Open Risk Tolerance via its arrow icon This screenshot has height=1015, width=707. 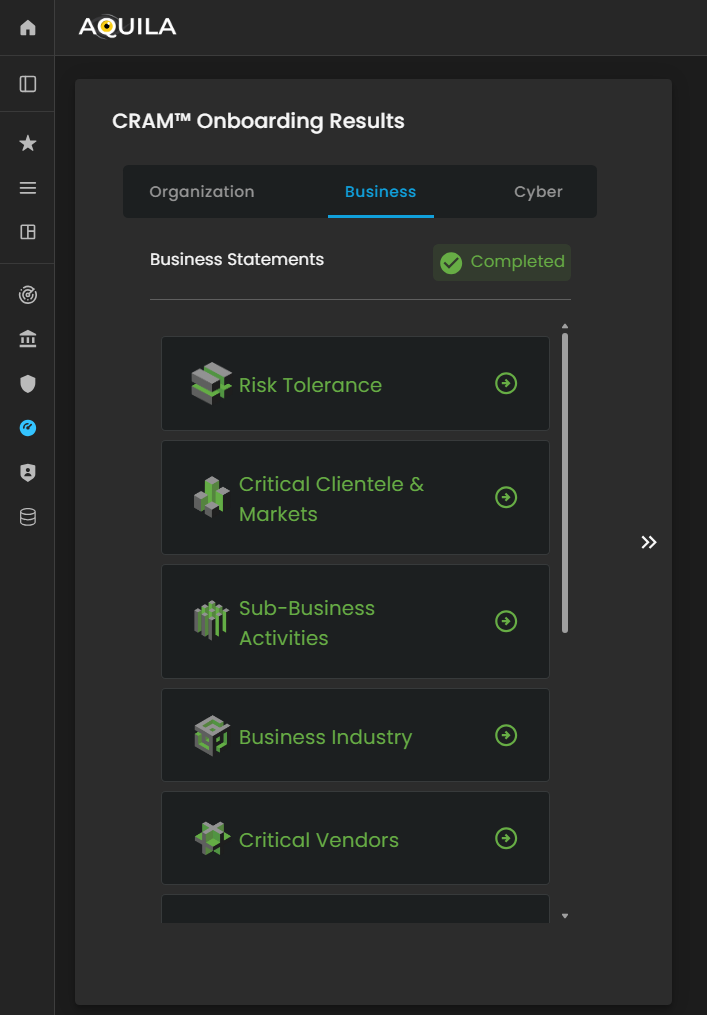506,383
